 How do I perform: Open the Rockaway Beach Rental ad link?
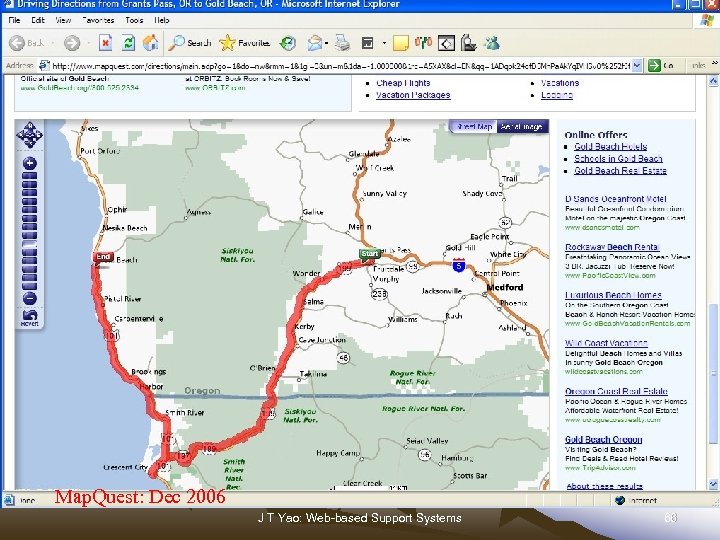[x=612, y=247]
